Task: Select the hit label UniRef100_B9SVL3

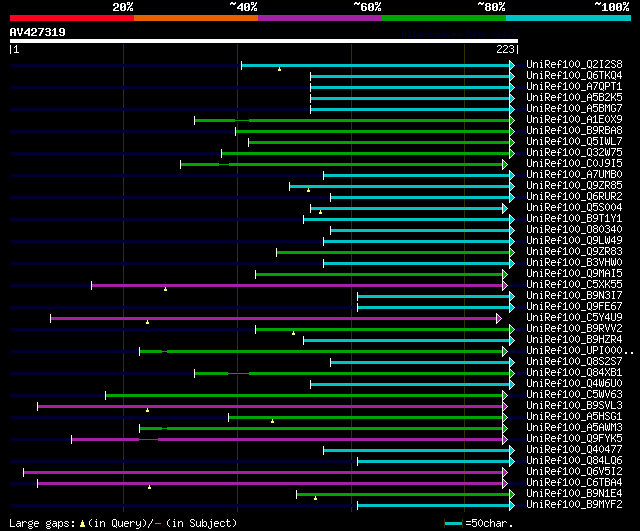Action: tap(574, 406)
